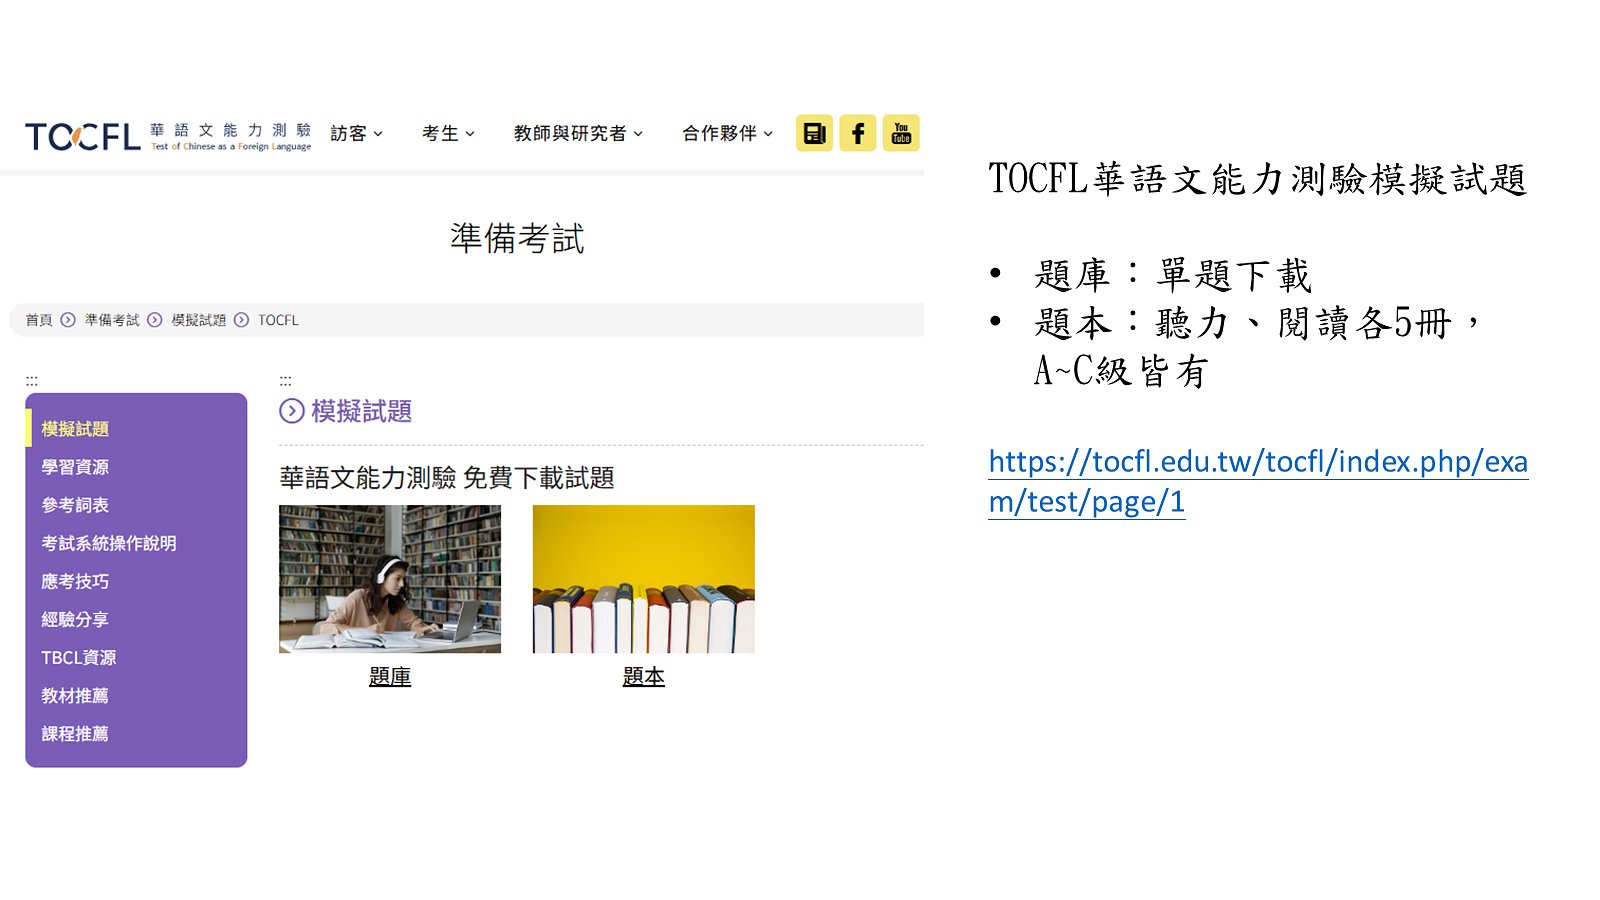Click breadcrumb arrow icon after 首頁

pyautogui.click(x=68, y=320)
